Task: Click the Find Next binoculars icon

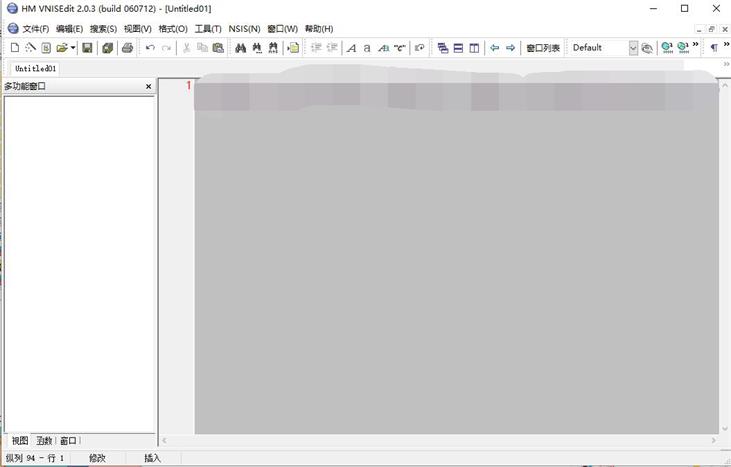Action: click(257, 48)
